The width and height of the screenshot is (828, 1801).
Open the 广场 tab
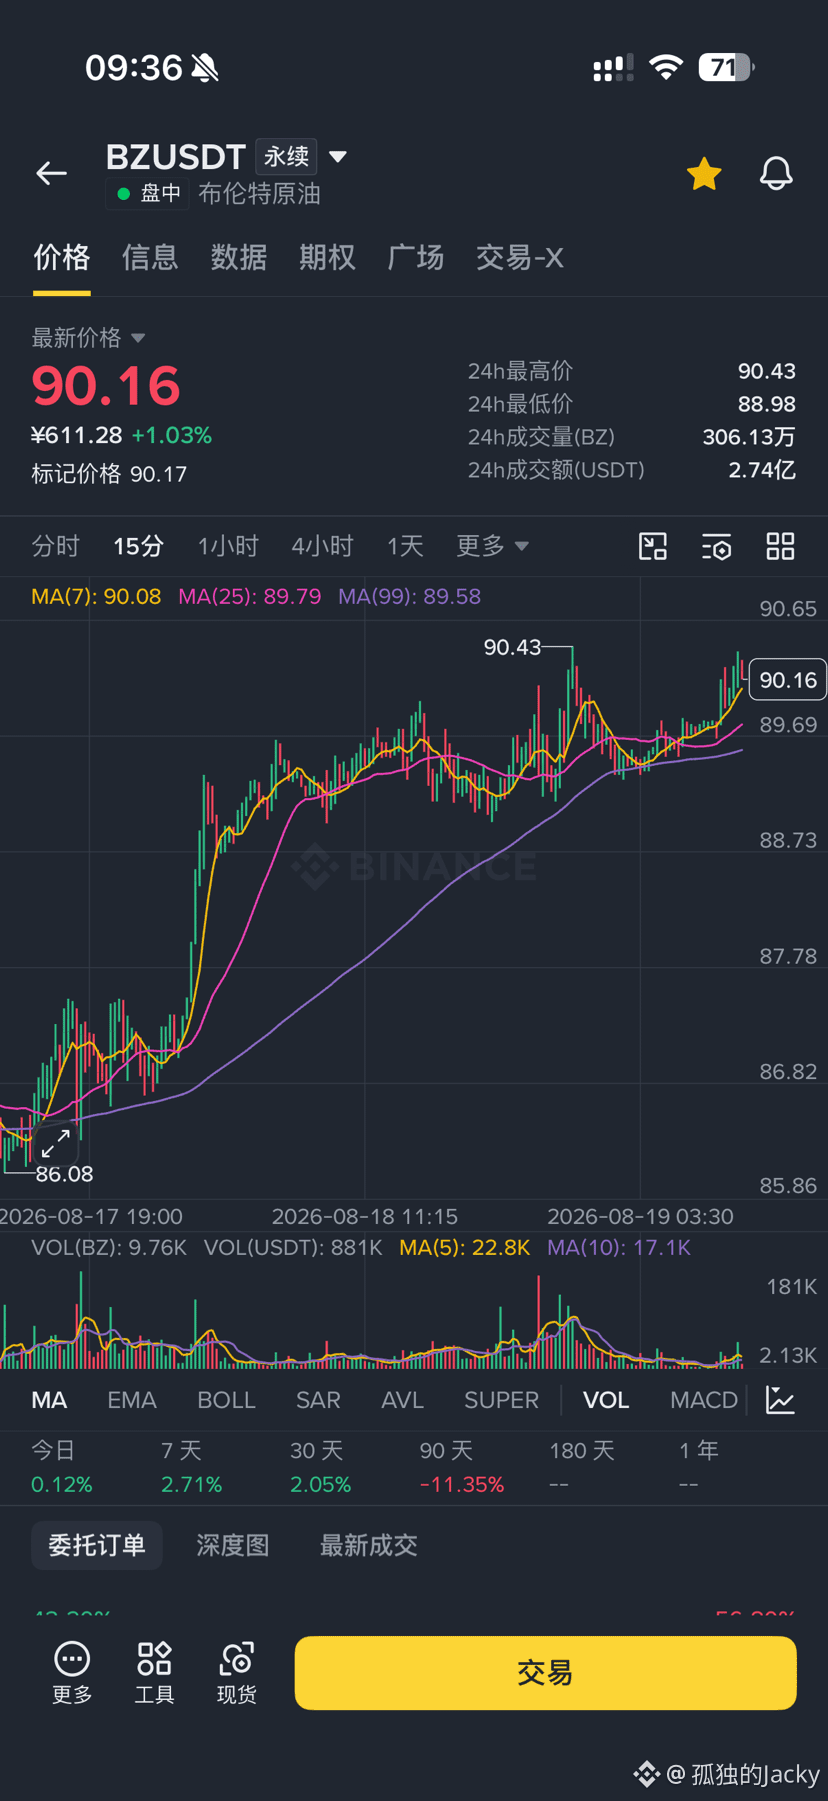click(x=415, y=258)
